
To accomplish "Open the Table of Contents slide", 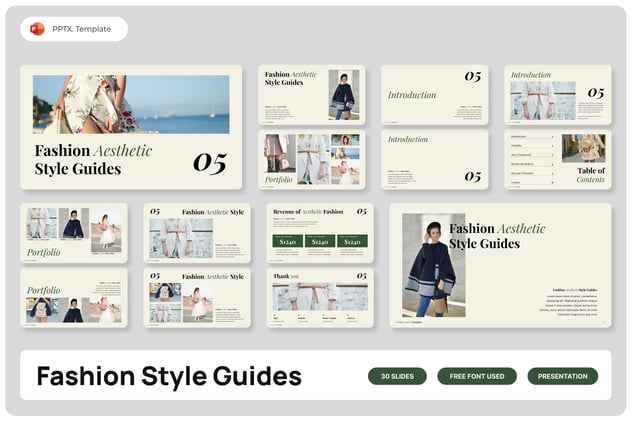I will [557, 159].
